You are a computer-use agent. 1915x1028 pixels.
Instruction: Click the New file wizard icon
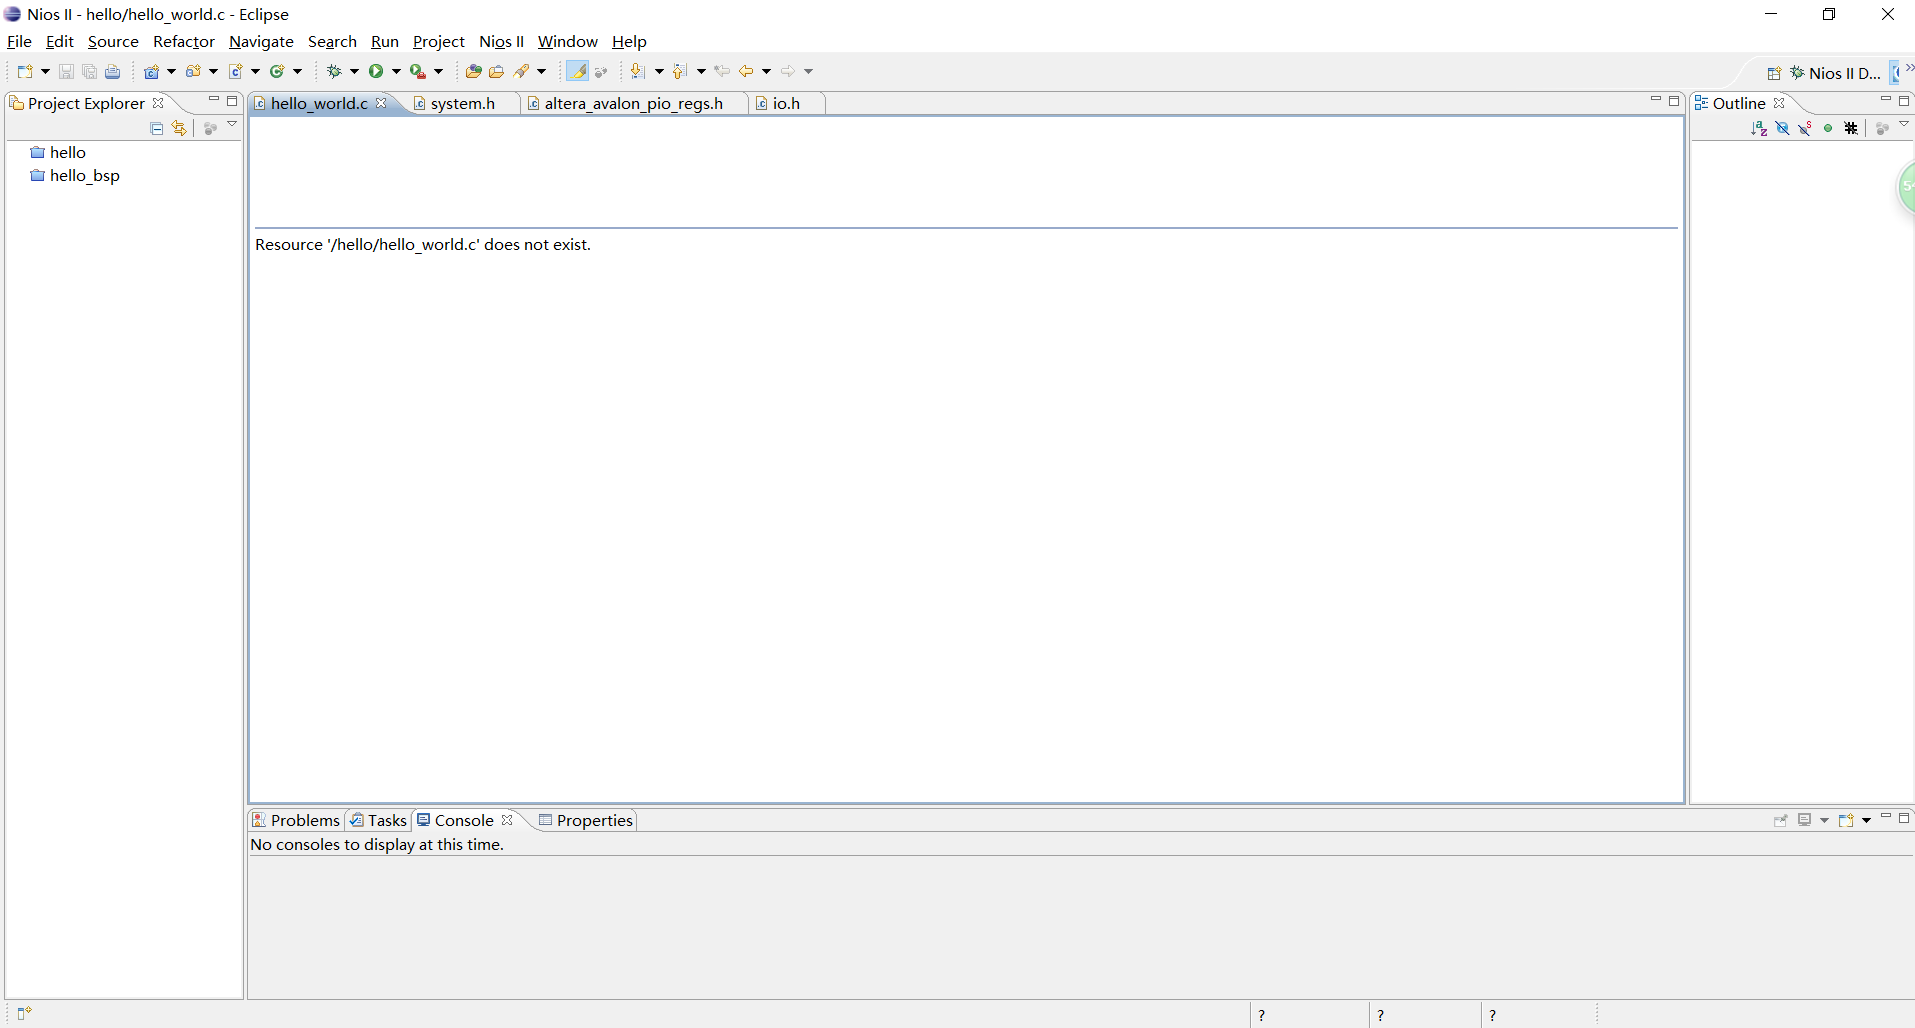[25, 71]
